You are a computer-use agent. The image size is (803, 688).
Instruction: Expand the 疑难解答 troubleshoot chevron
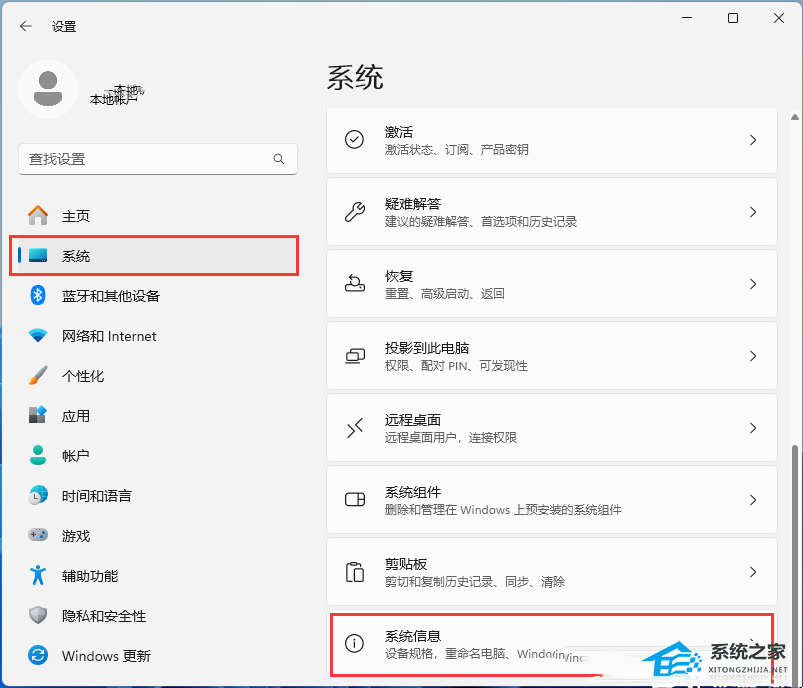(753, 212)
